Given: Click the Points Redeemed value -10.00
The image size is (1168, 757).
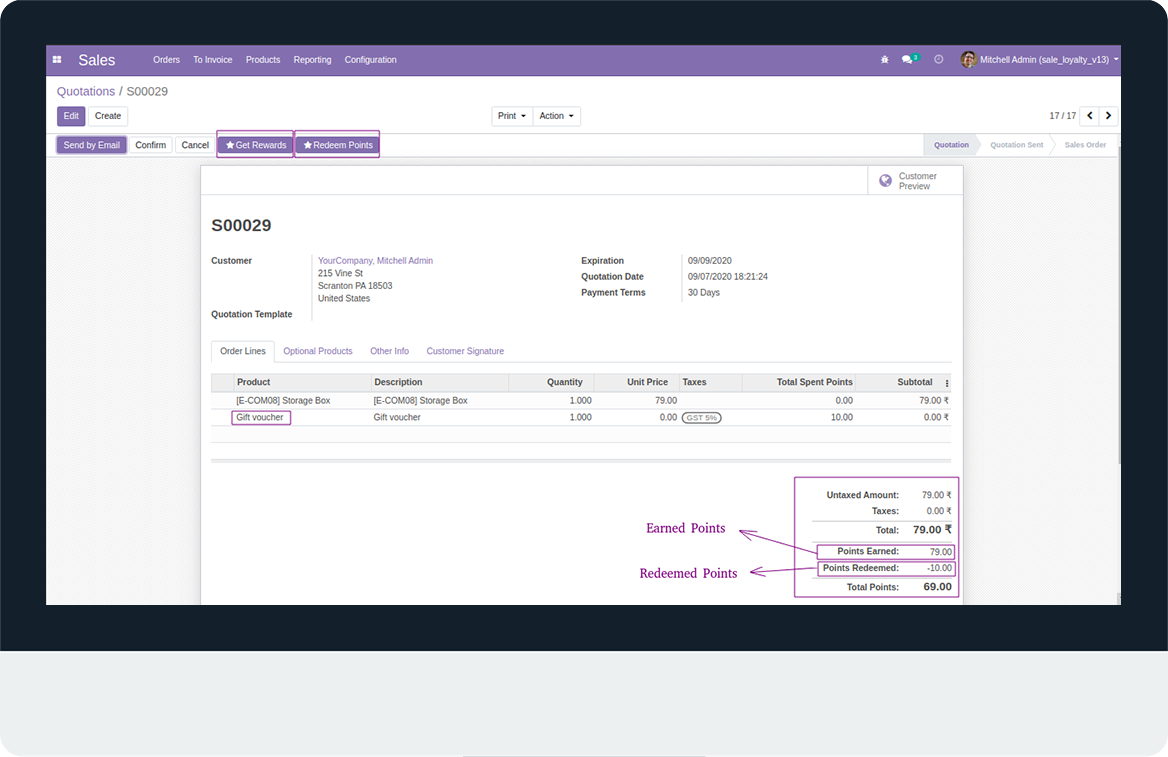Looking at the screenshot, I should (x=939, y=568).
